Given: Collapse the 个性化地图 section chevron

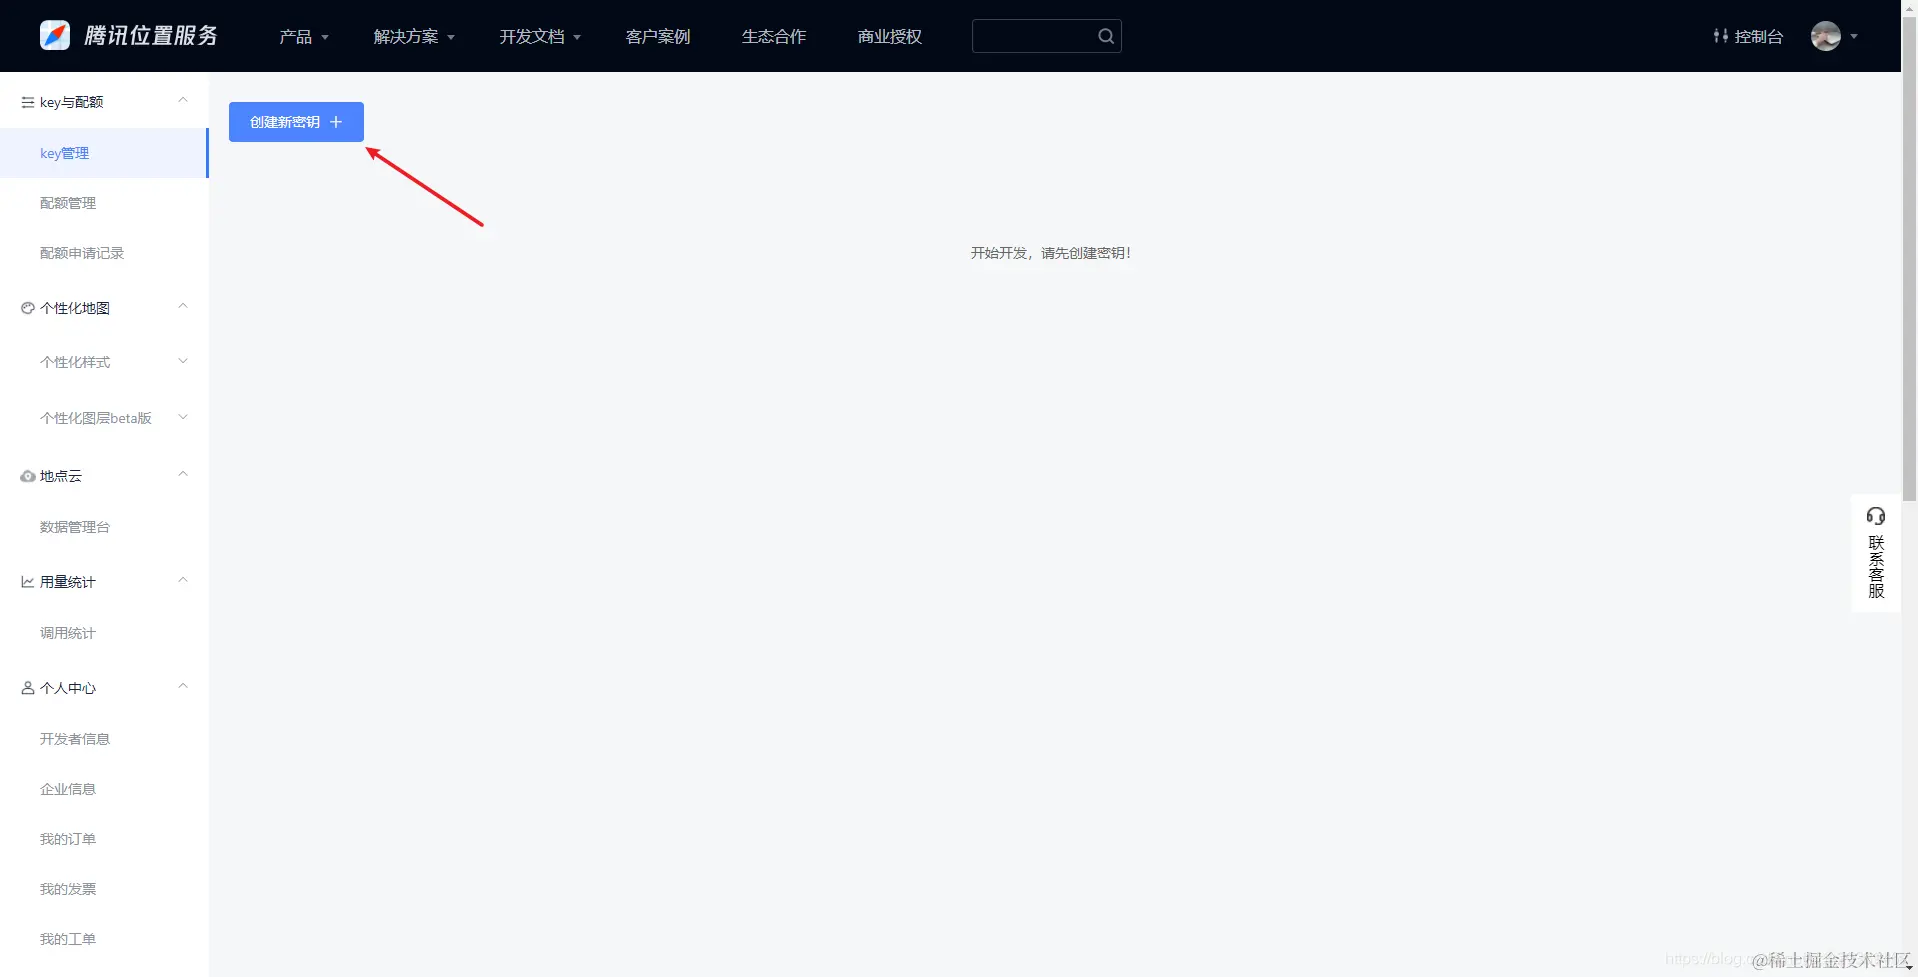Looking at the screenshot, I should pyautogui.click(x=183, y=306).
